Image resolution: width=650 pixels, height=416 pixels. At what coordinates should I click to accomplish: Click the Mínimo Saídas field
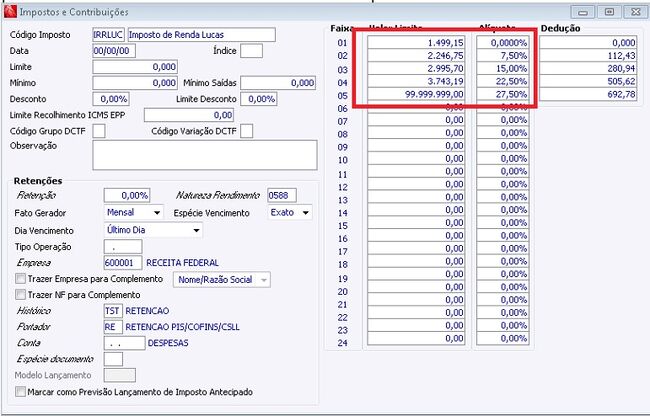pos(278,83)
